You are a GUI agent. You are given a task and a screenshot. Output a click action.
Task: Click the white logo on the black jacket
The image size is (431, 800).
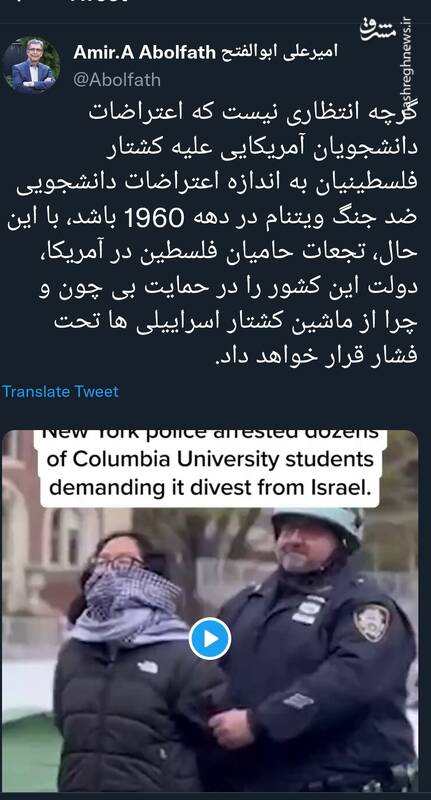pos(147,666)
